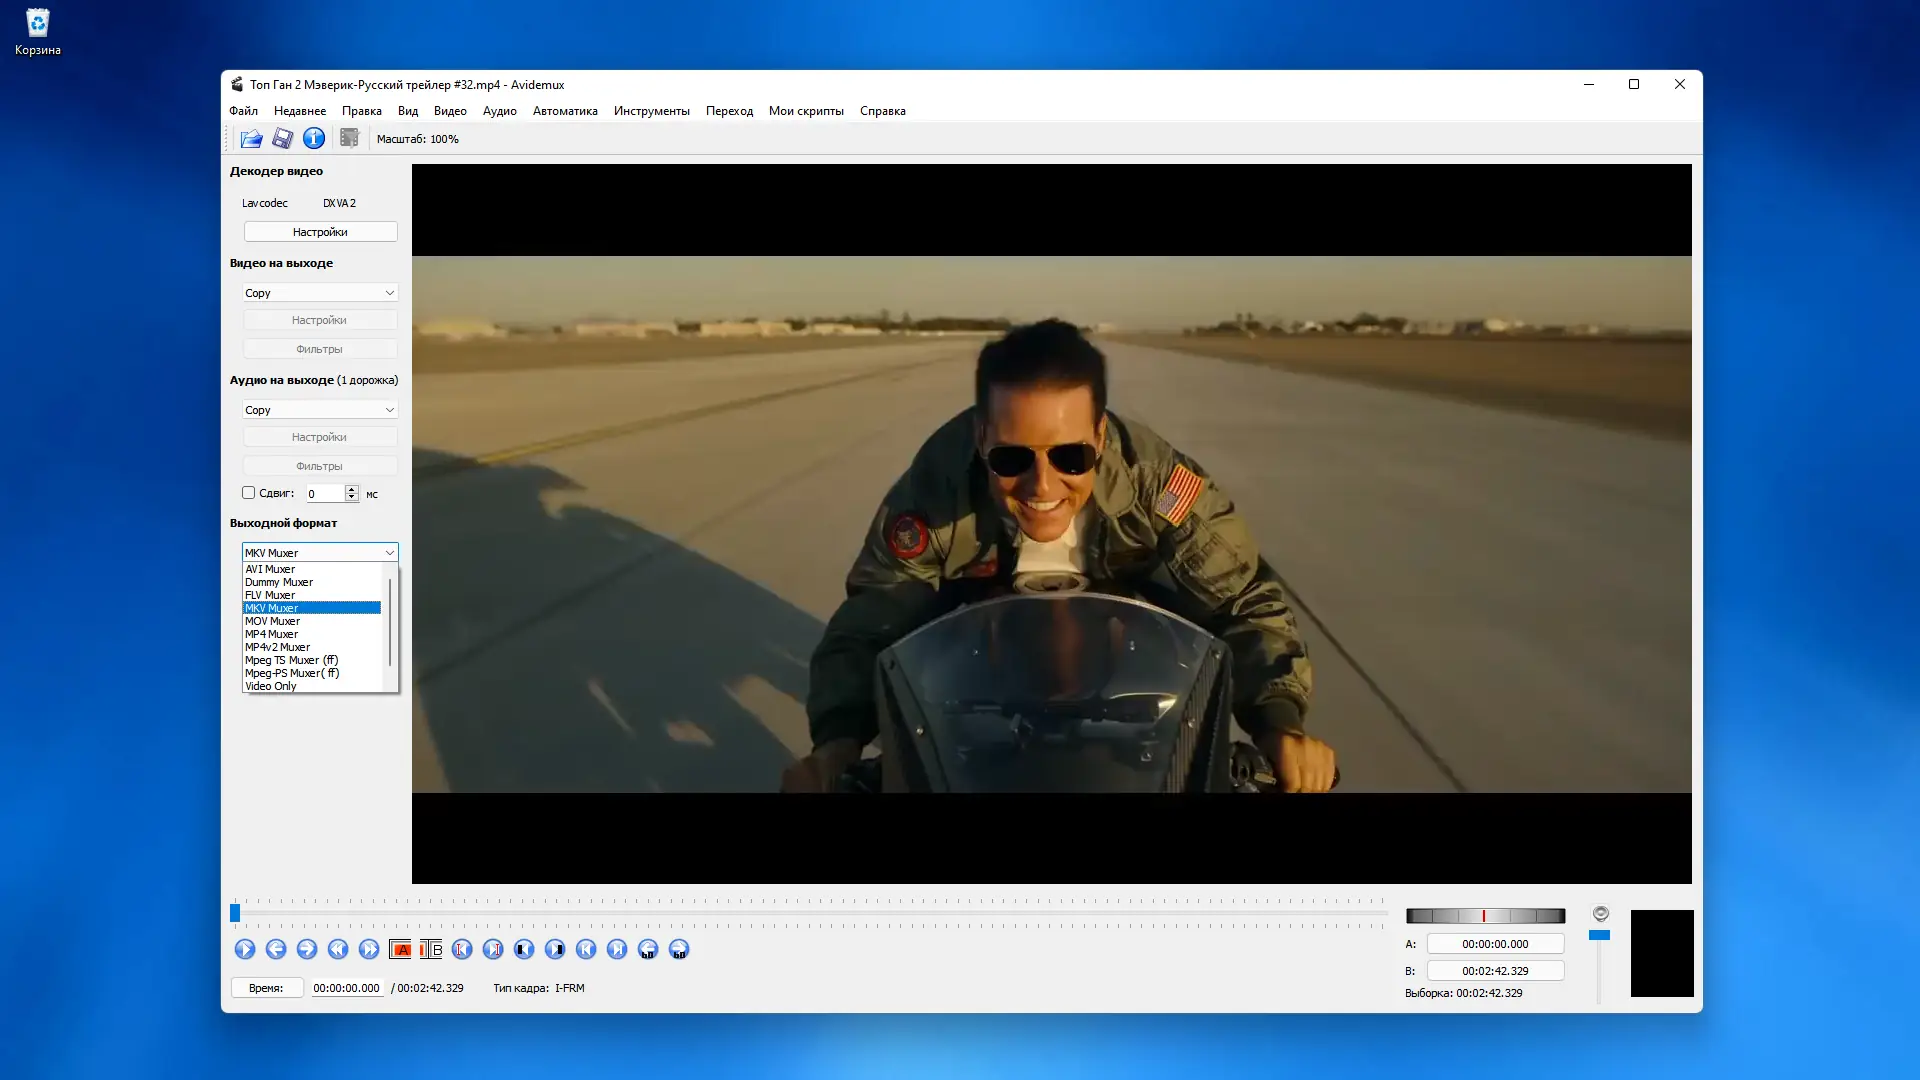
Task: Set selection end marker B
Action: (431, 950)
